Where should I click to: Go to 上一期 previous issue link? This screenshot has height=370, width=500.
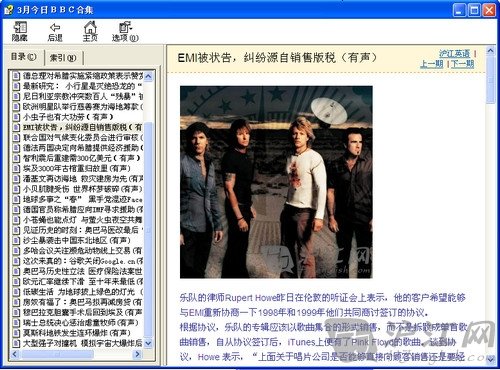(x=432, y=64)
